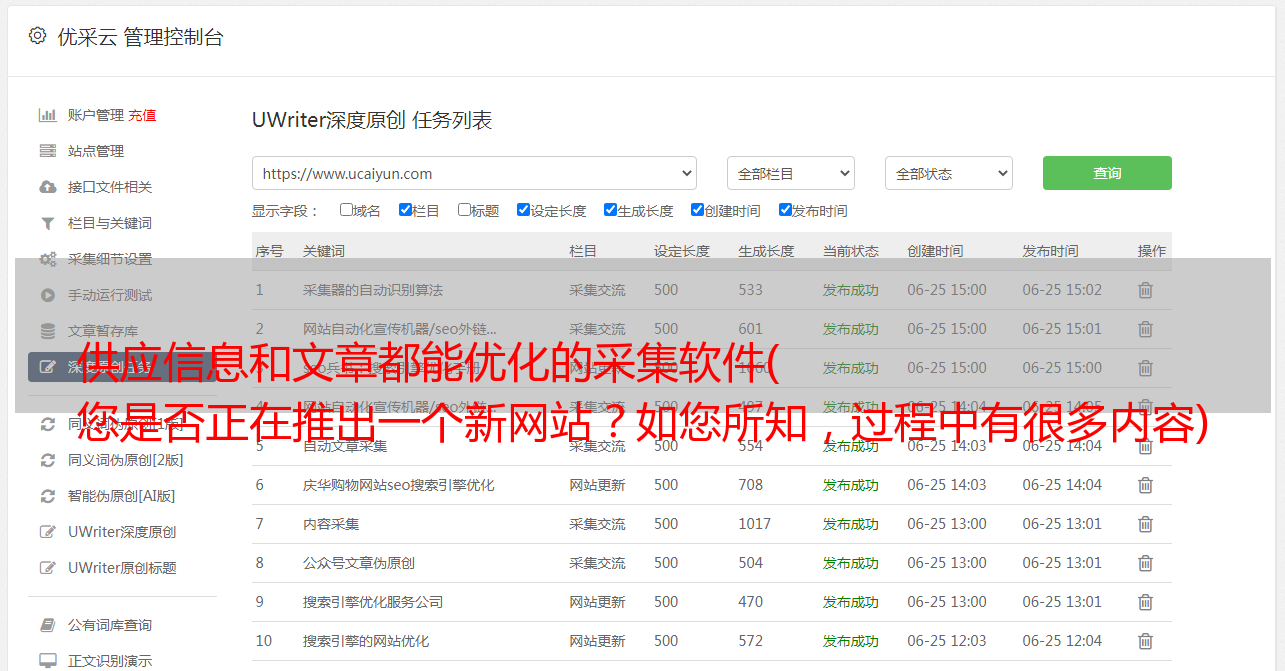Viewport: 1285px width, 671px height.
Task: Delete task 庆华购物网站seo搜索引擎优化 with trash icon
Action: pyautogui.click(x=1145, y=485)
